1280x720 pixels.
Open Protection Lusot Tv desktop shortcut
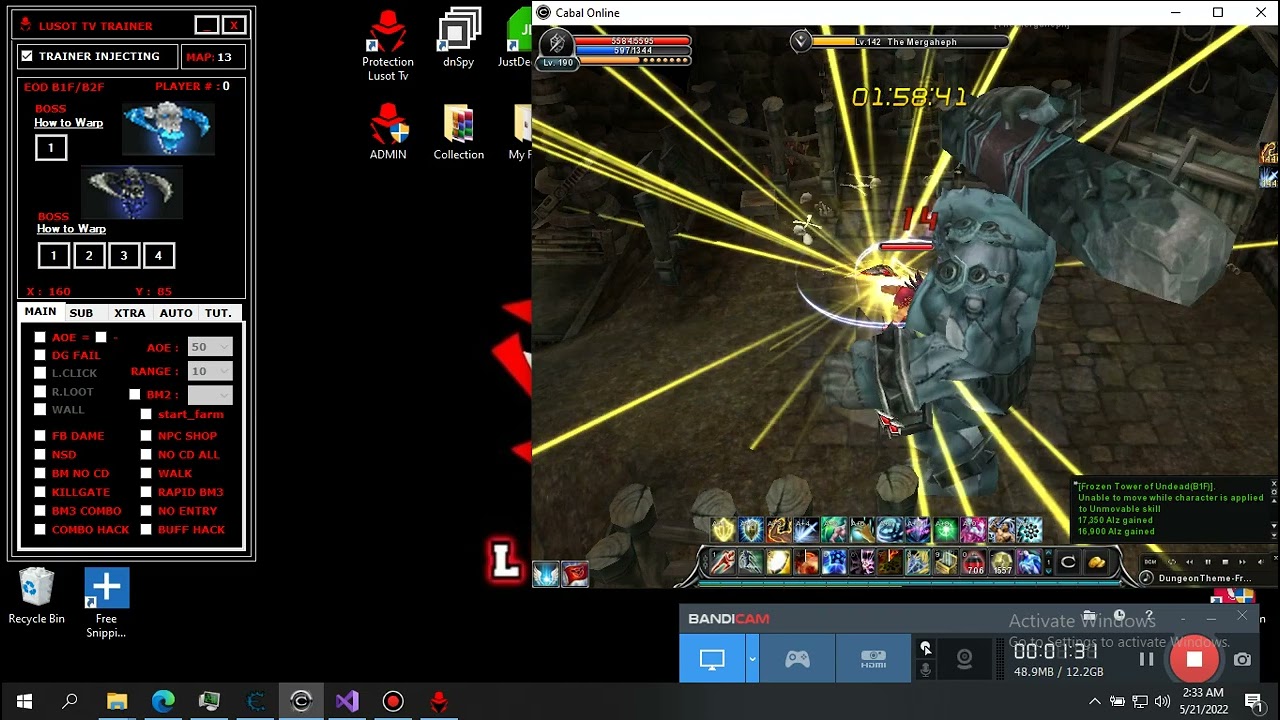tap(388, 46)
